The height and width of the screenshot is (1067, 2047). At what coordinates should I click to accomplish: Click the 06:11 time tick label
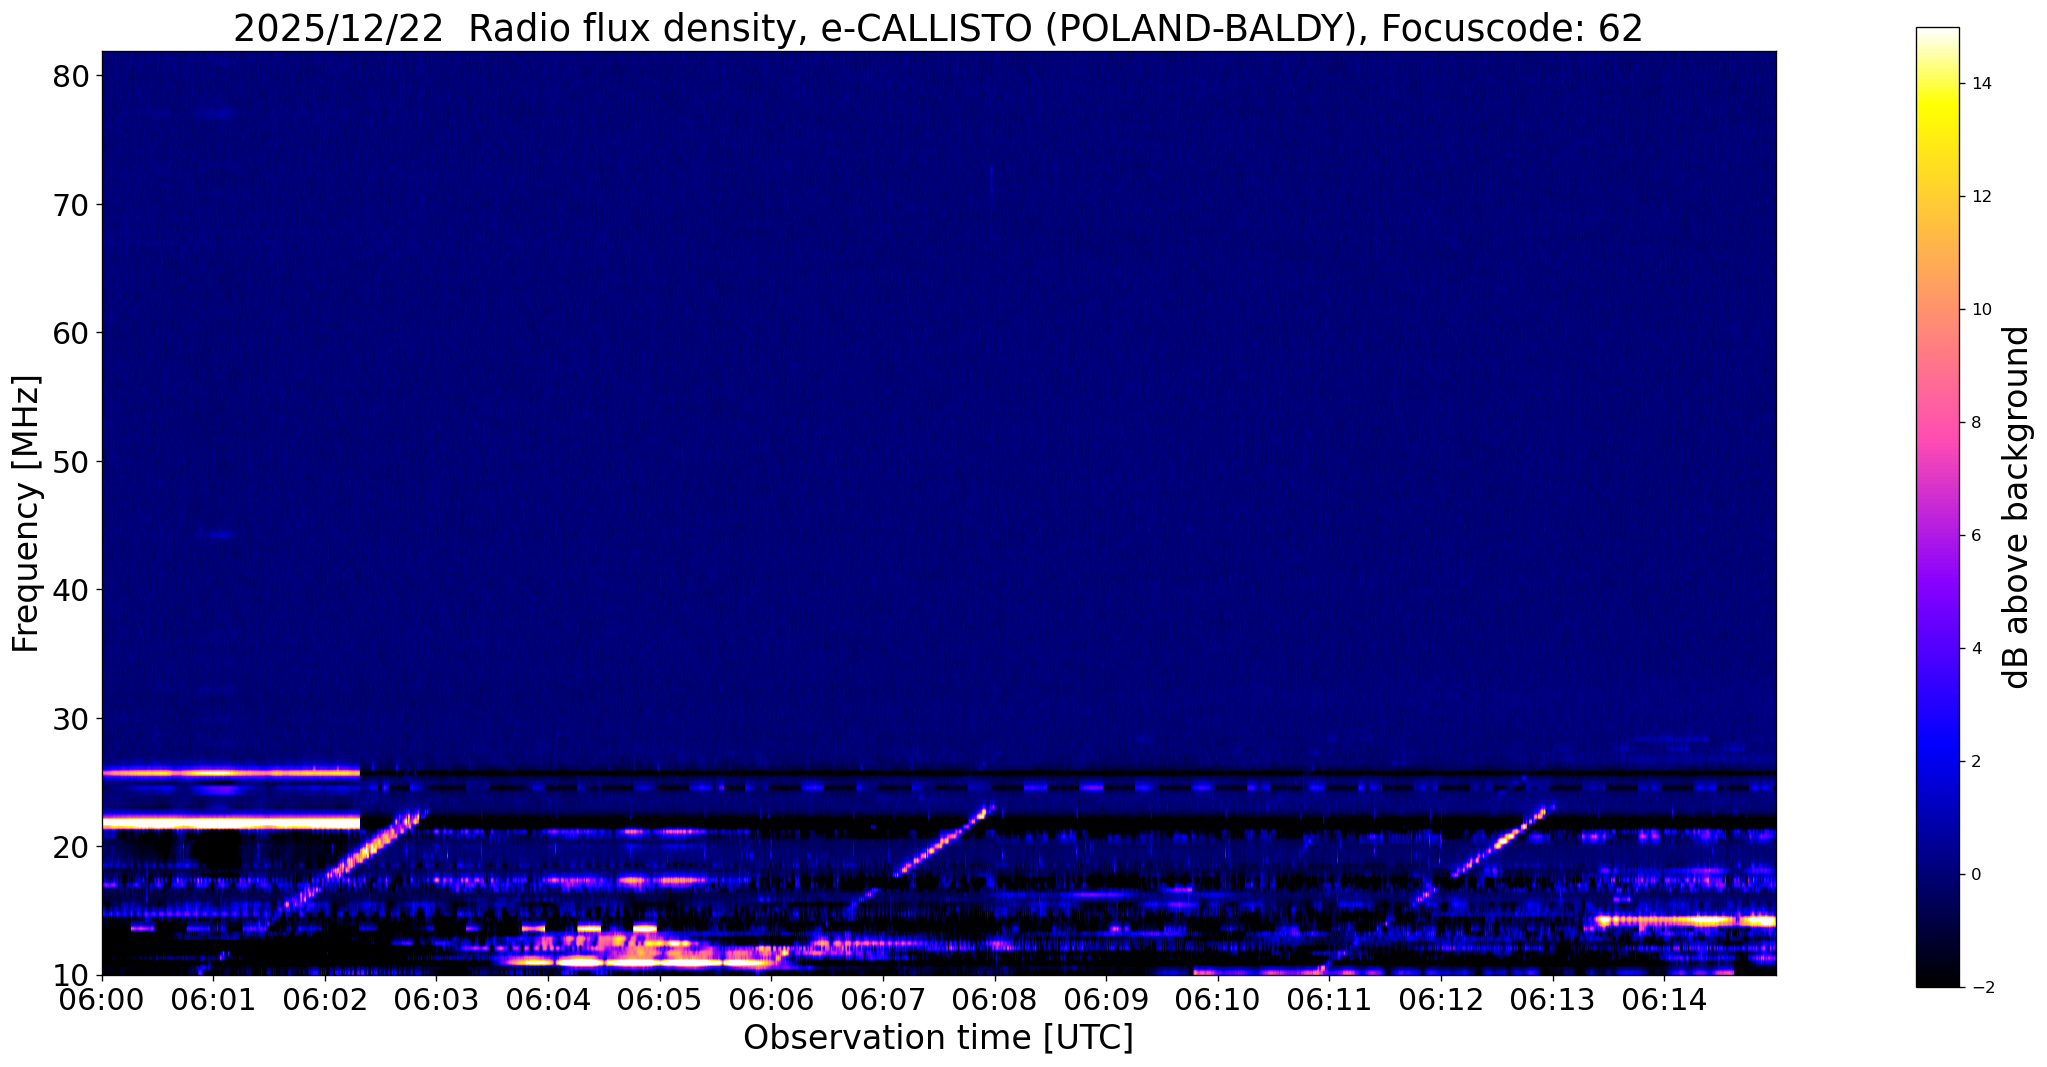[x=1328, y=999]
